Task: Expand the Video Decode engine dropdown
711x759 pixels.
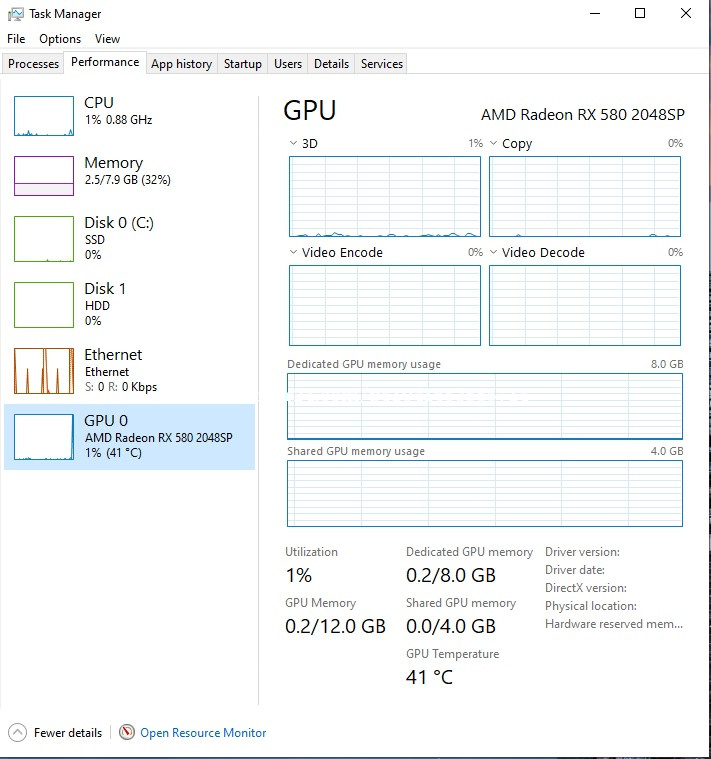Action: point(493,253)
